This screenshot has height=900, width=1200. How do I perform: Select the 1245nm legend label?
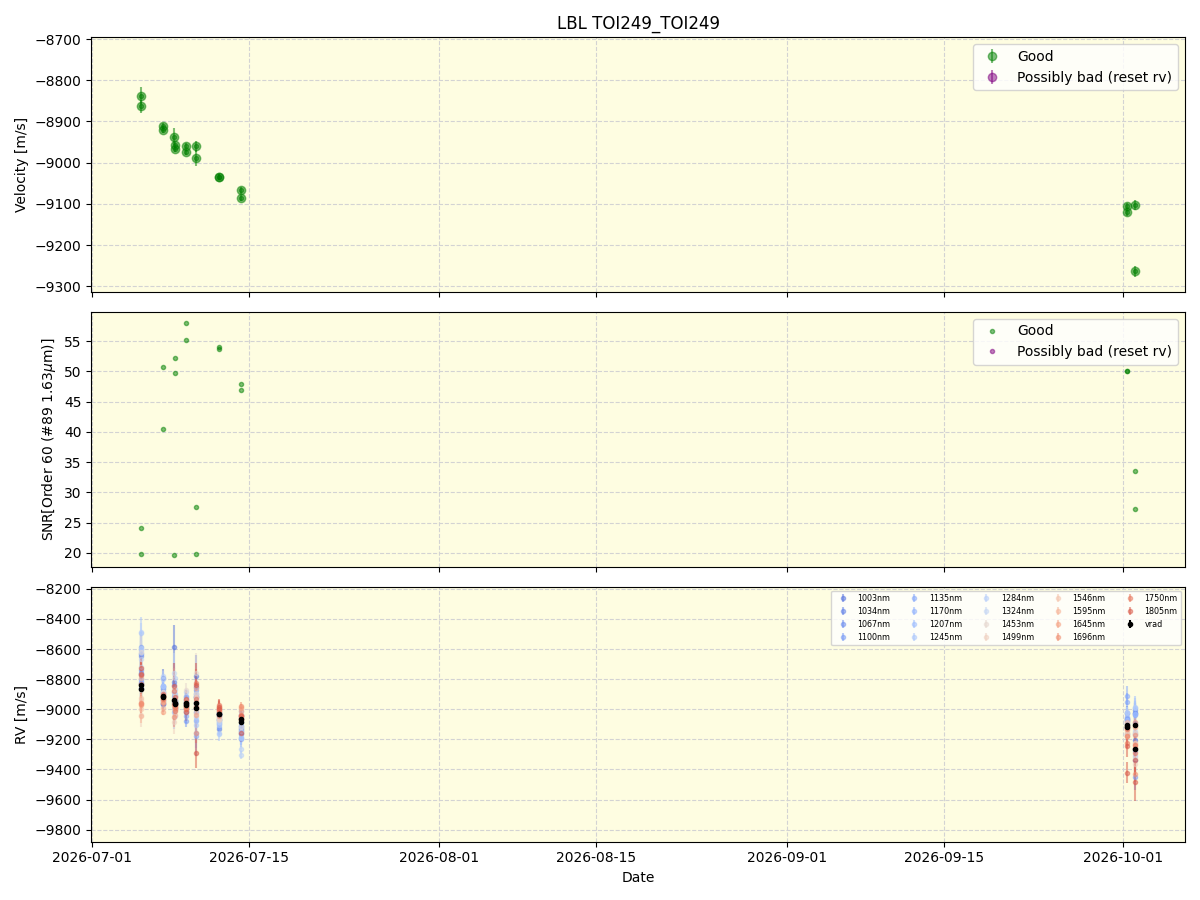click(945, 637)
